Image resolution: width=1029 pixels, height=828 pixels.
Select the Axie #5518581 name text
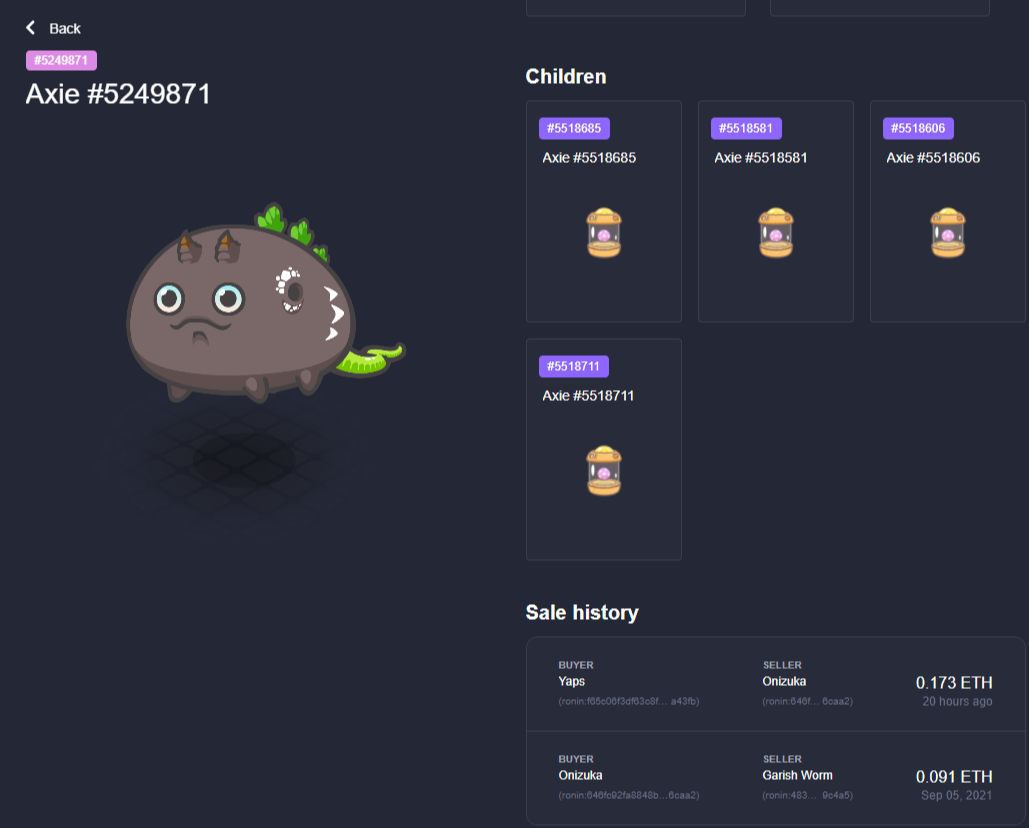point(761,157)
